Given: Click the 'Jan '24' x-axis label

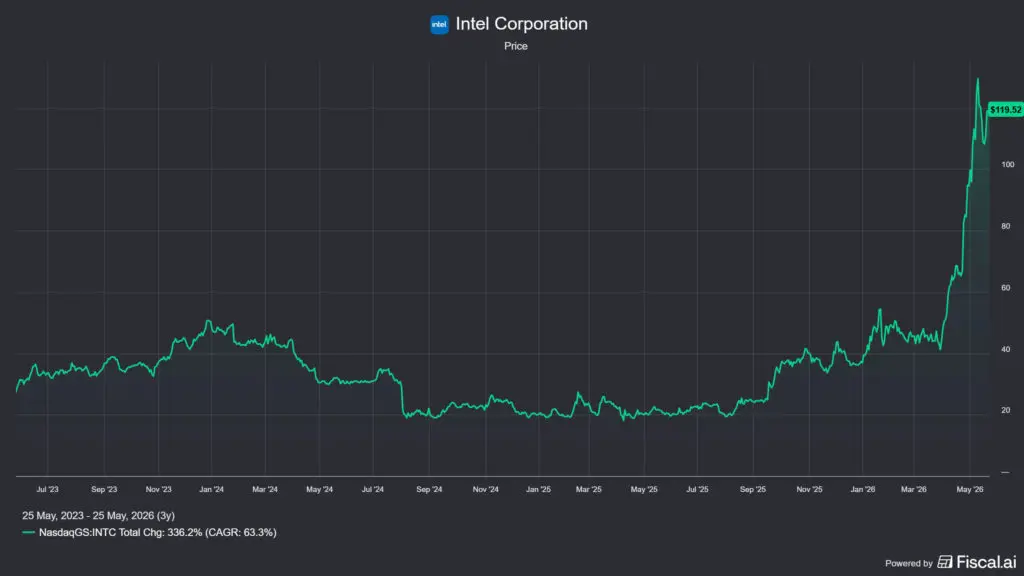Looking at the screenshot, I should (211, 489).
